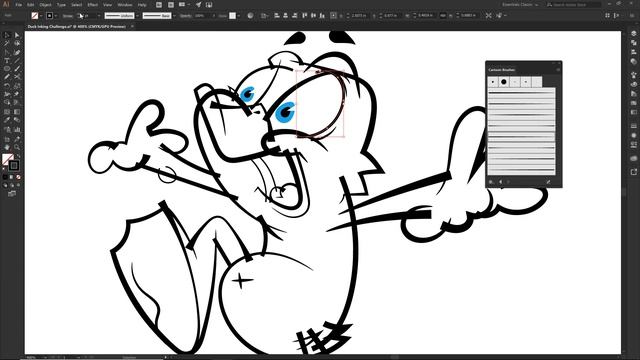Select the Pen tool
The image size is (640, 360).
[x=7, y=52]
